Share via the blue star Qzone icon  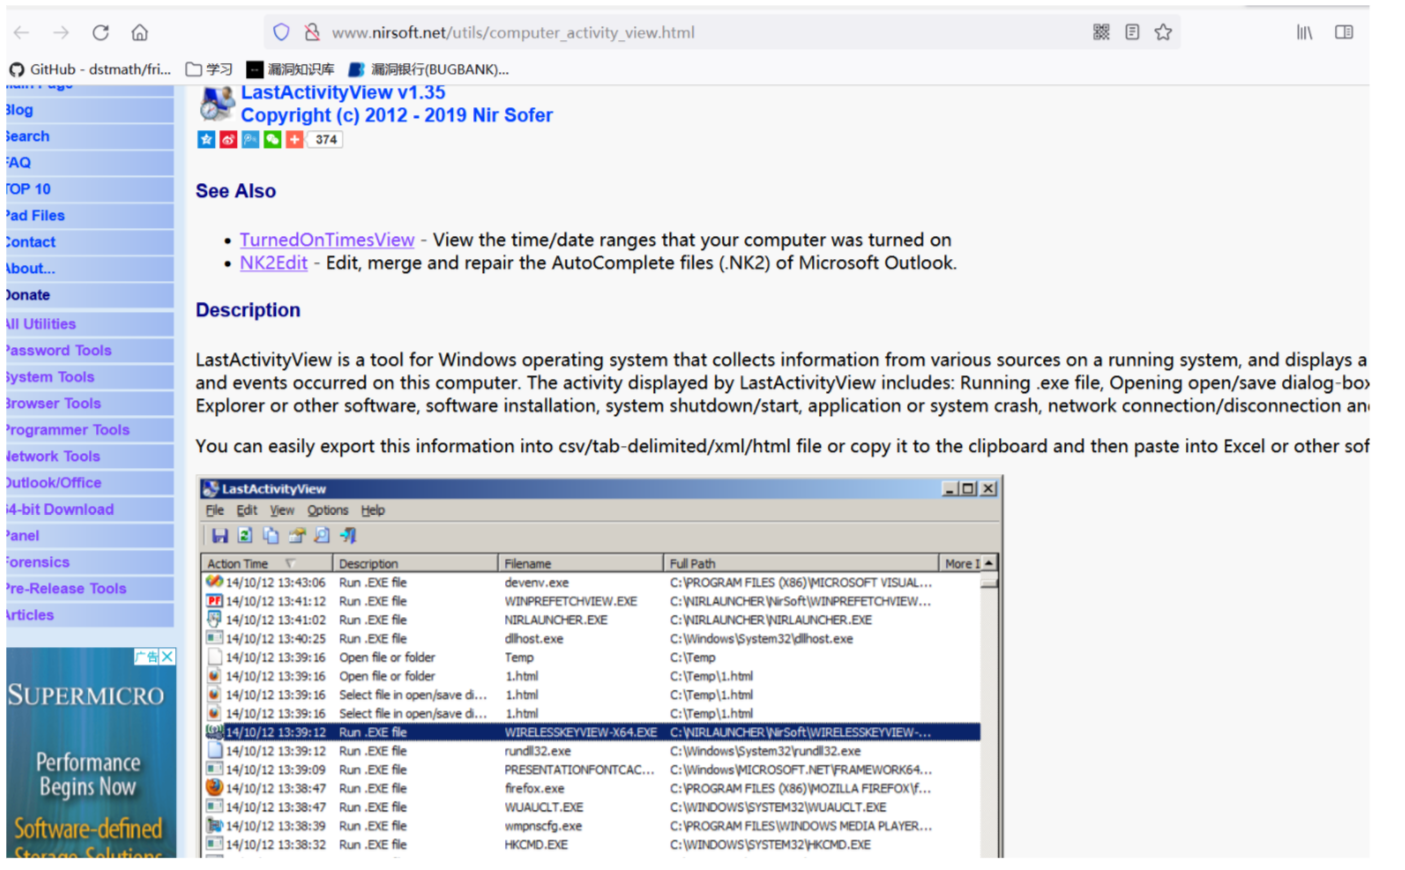[x=206, y=140]
